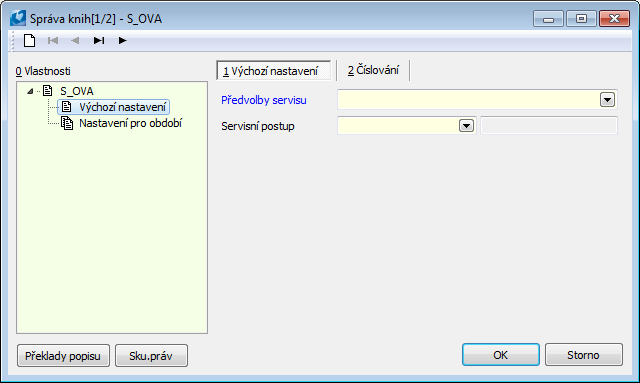Confirm with the OK button

pos(501,355)
